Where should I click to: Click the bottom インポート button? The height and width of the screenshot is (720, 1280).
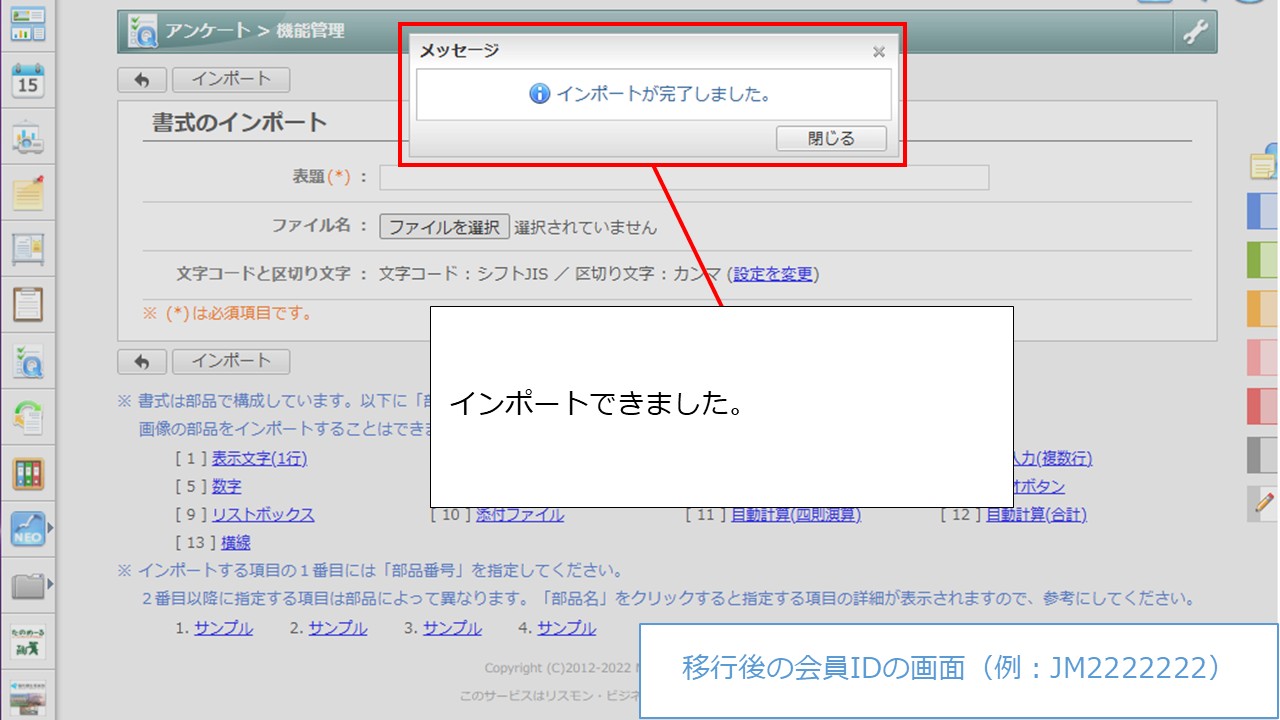tap(231, 361)
